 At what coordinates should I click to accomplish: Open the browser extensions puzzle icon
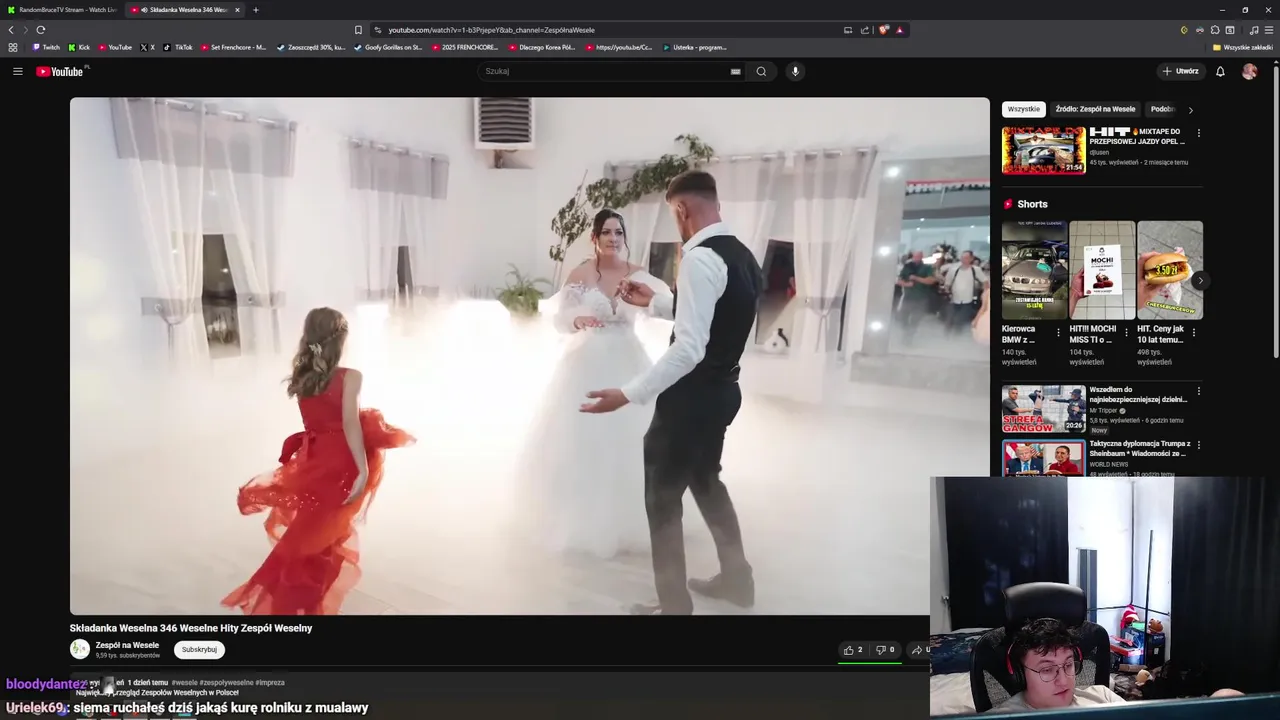point(1215,30)
